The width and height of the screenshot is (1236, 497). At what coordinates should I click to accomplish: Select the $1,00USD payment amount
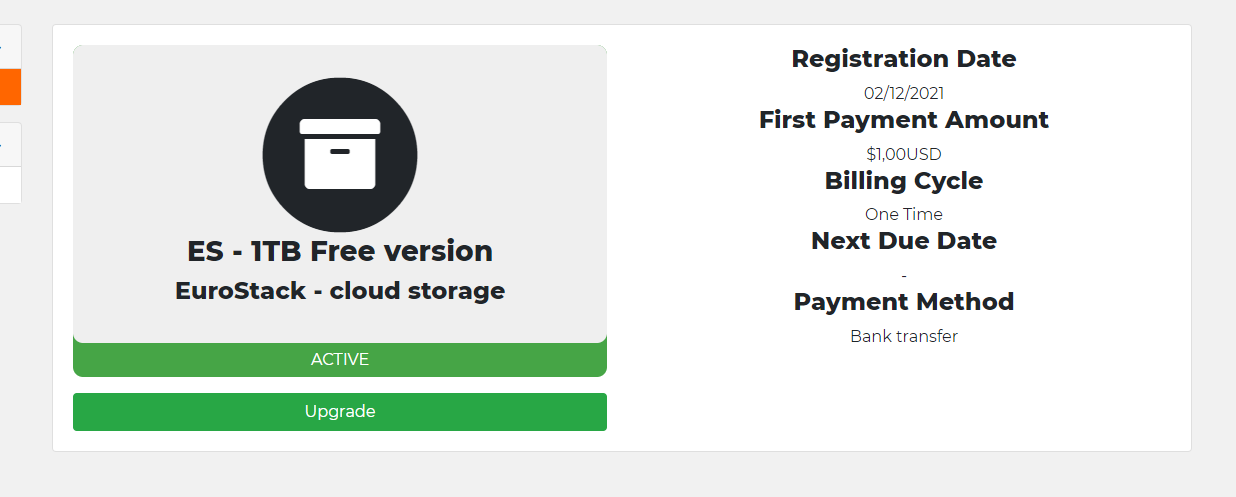(x=904, y=154)
